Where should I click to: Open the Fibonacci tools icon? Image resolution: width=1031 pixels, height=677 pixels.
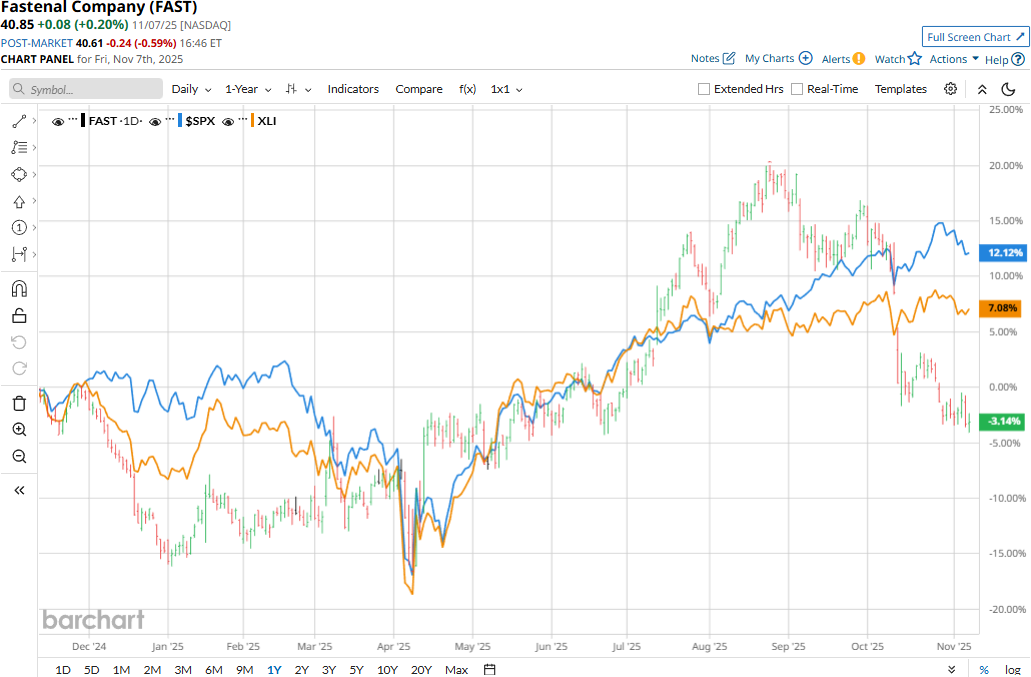19,148
